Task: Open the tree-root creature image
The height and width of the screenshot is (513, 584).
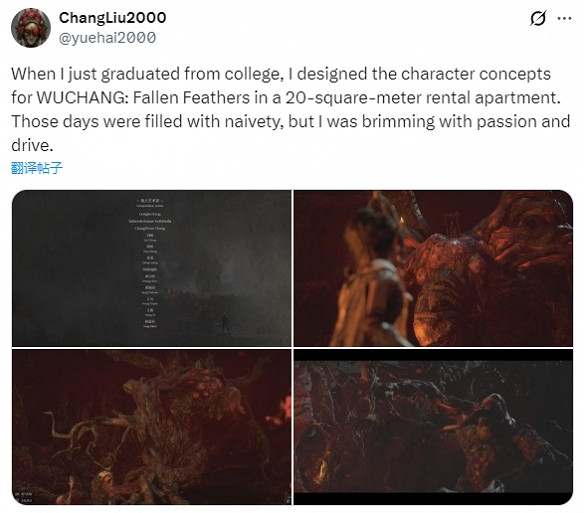Action: click(152, 427)
